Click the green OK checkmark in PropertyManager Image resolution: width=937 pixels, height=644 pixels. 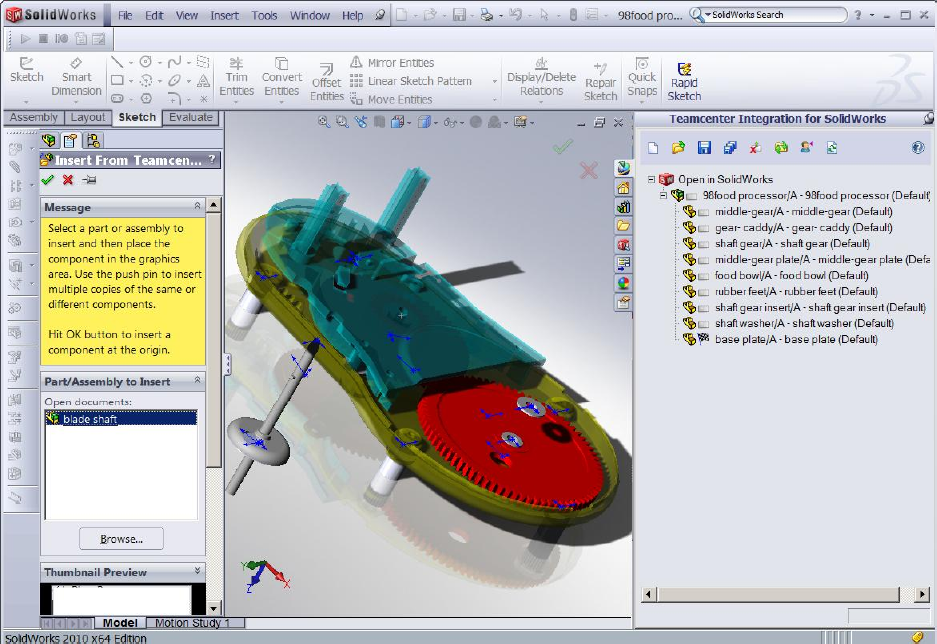pos(47,180)
